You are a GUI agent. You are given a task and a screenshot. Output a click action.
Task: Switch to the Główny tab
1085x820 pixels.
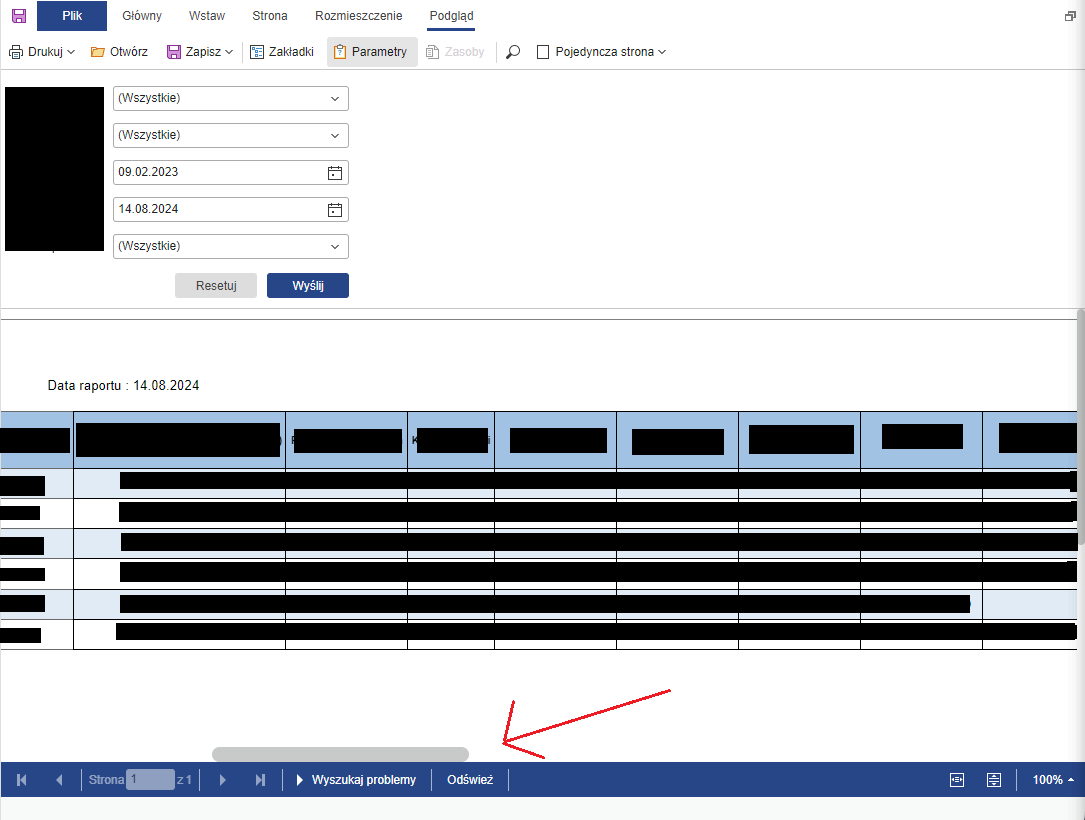[x=142, y=16]
